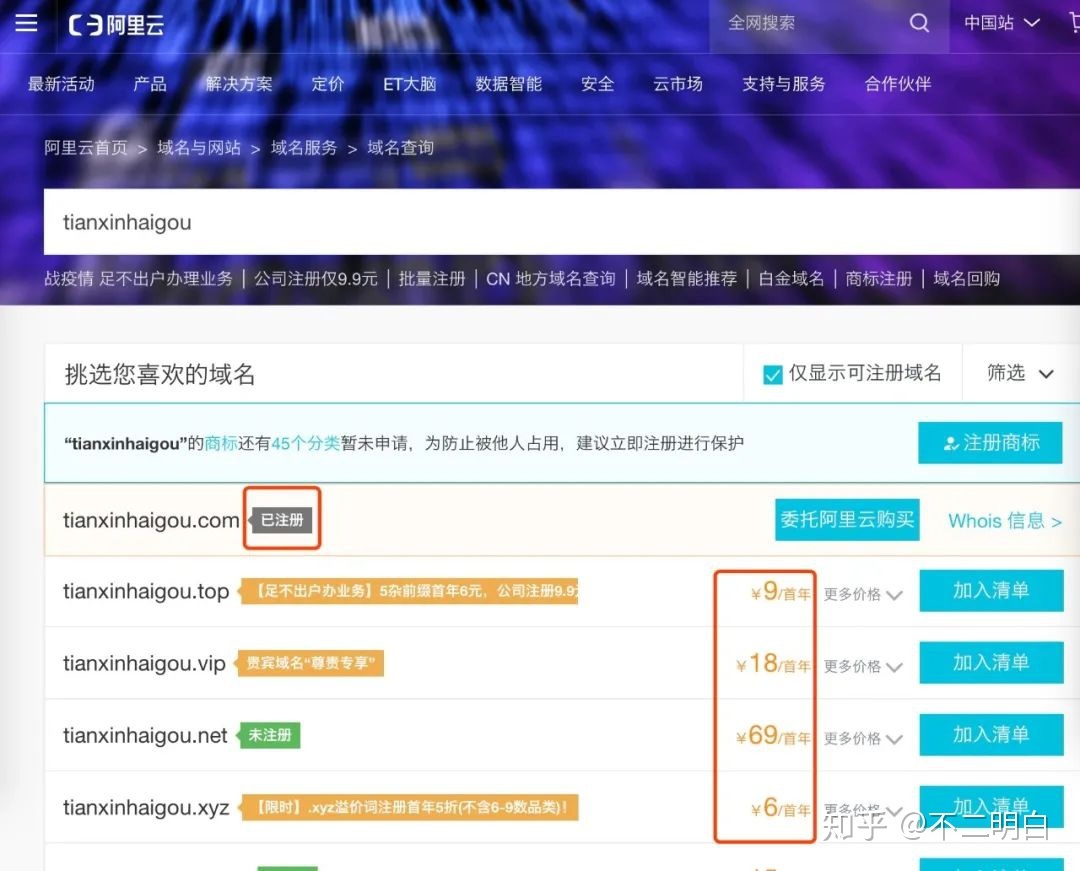Click the 已注册 status badge on tianxinhaigou.com
Screen dimensions: 1080x871
pyautogui.click(x=281, y=519)
